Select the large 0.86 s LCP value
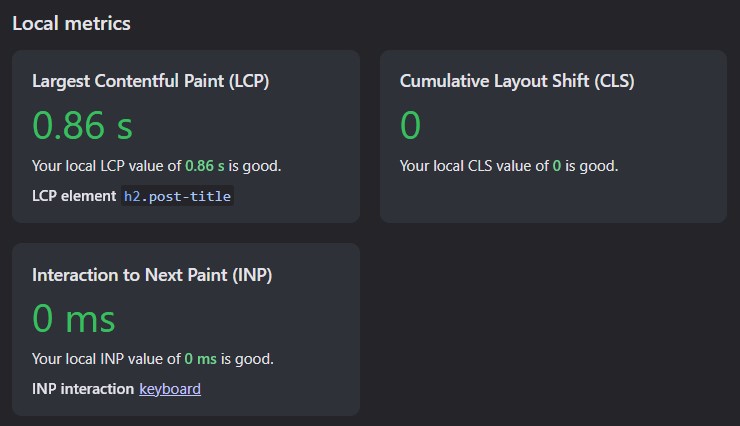This screenshot has height=426, width=740. pyautogui.click(x=83, y=125)
